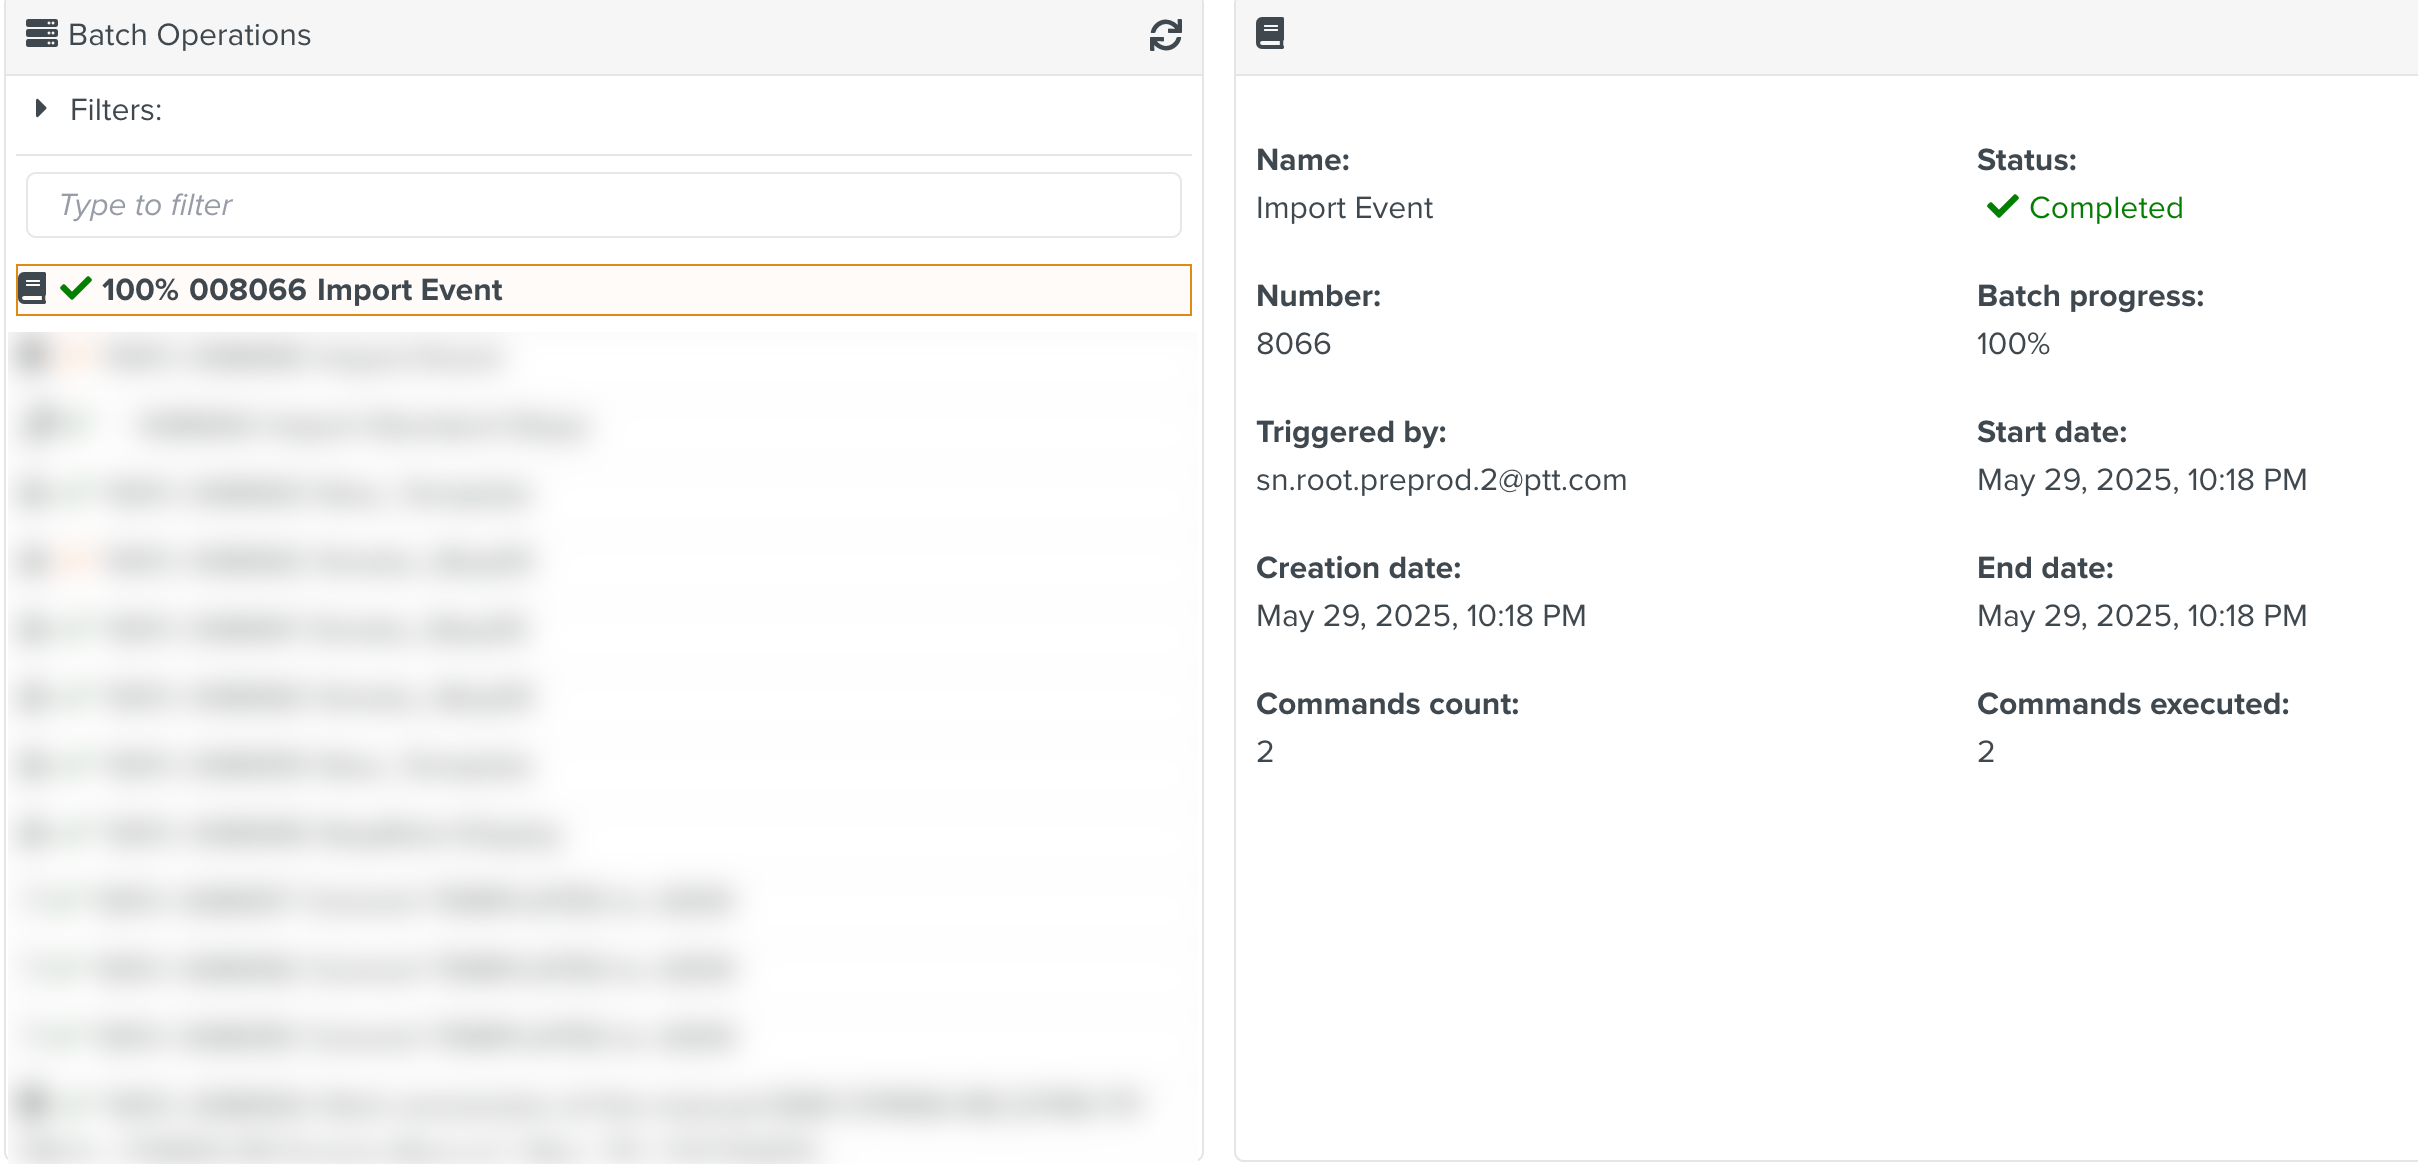Expand the Filters disclosure triangle
Screen dimensions: 2418x1174
tap(41, 108)
